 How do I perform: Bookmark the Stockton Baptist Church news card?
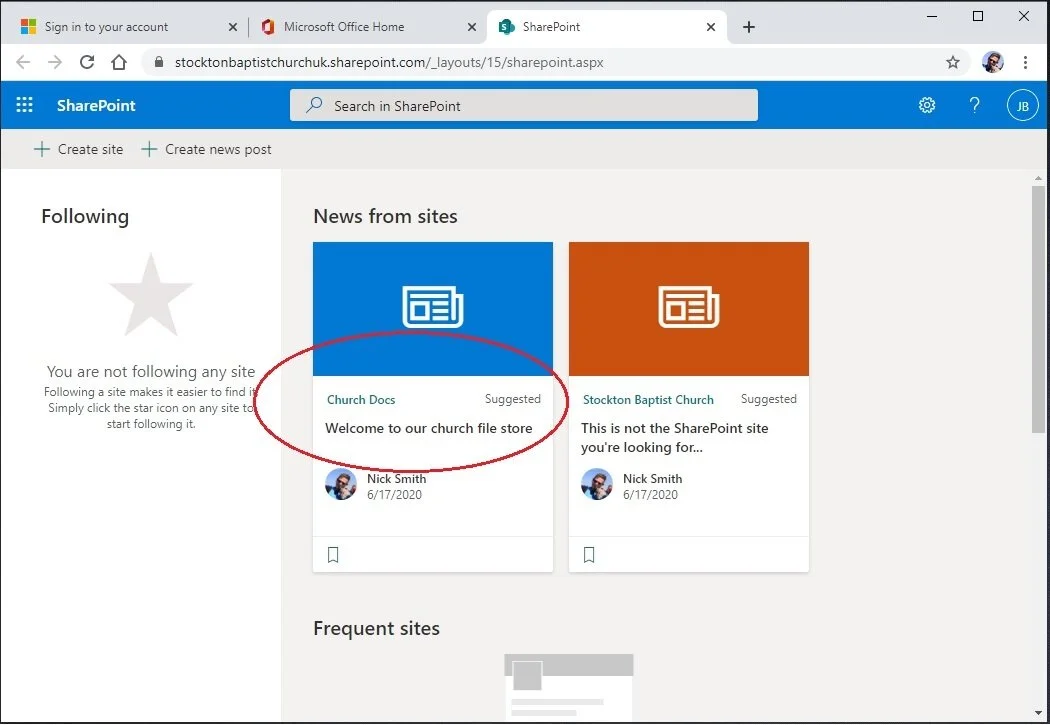click(589, 554)
